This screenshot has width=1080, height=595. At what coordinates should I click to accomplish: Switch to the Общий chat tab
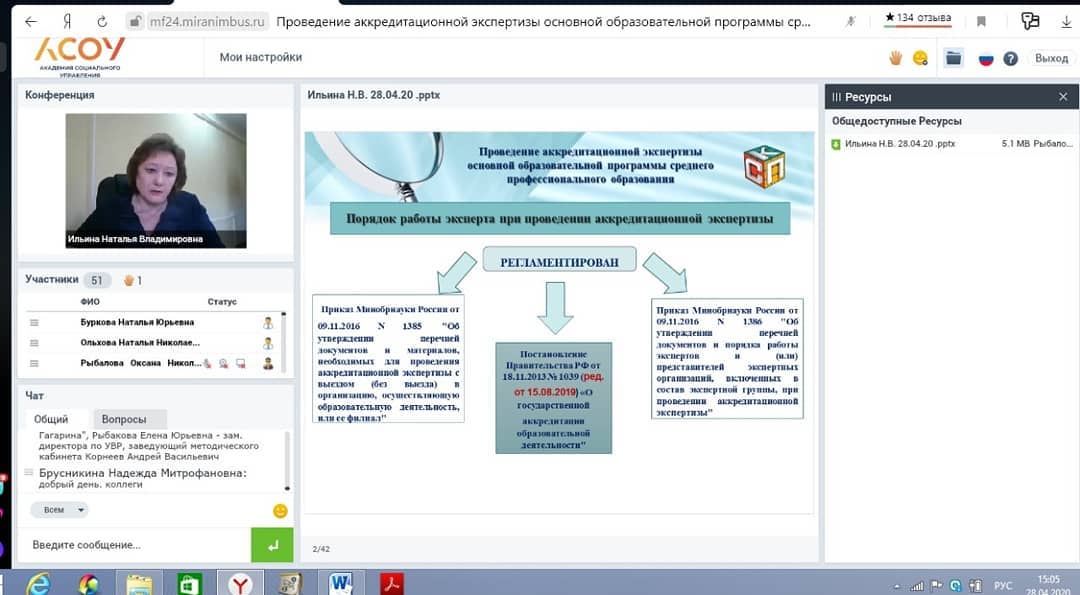(x=51, y=419)
